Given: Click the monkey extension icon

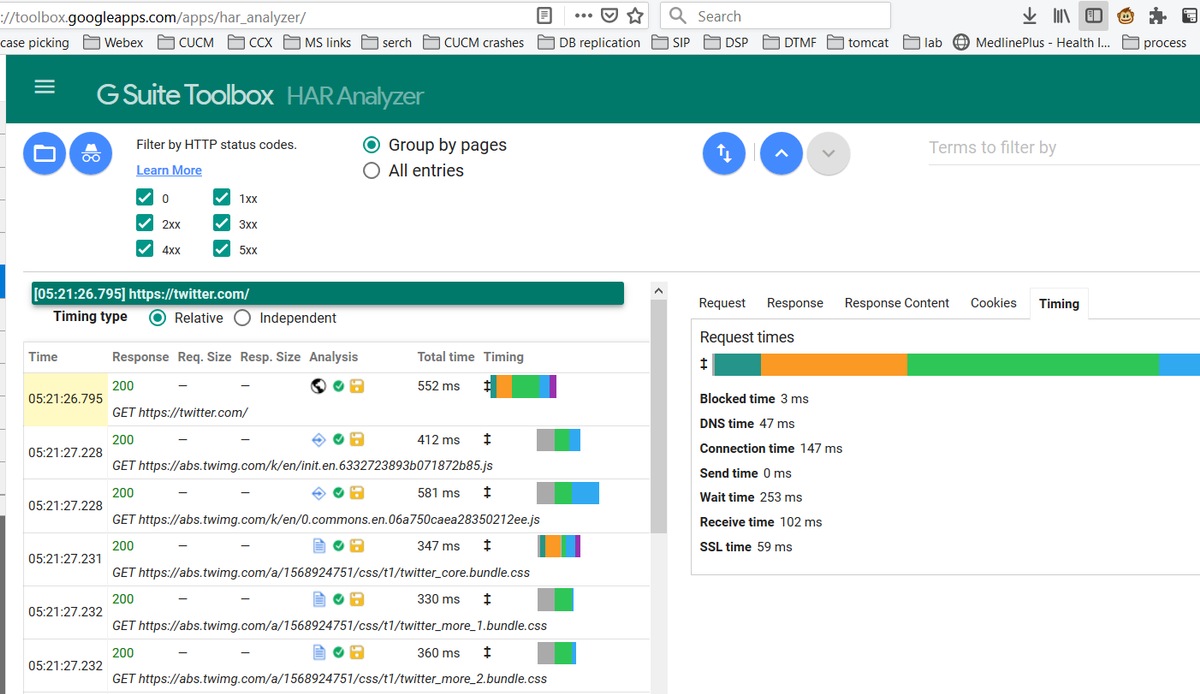Looking at the screenshot, I should point(1126,15).
